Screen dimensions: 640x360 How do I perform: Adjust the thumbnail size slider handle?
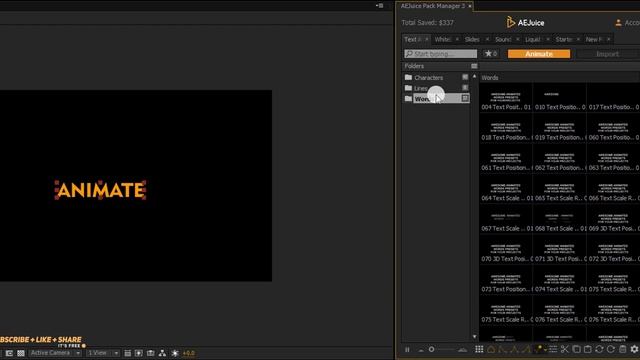coord(431,349)
